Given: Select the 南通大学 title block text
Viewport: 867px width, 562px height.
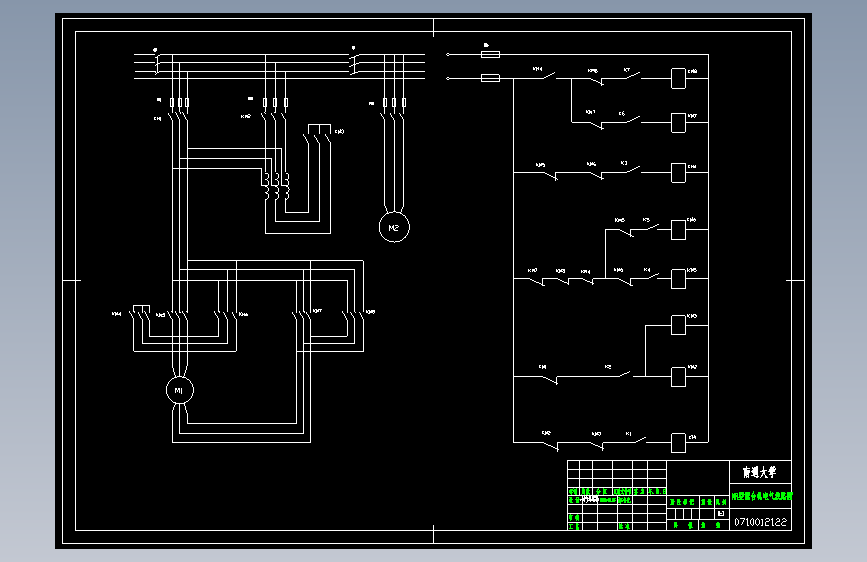Looking at the screenshot, I should coord(759,472).
